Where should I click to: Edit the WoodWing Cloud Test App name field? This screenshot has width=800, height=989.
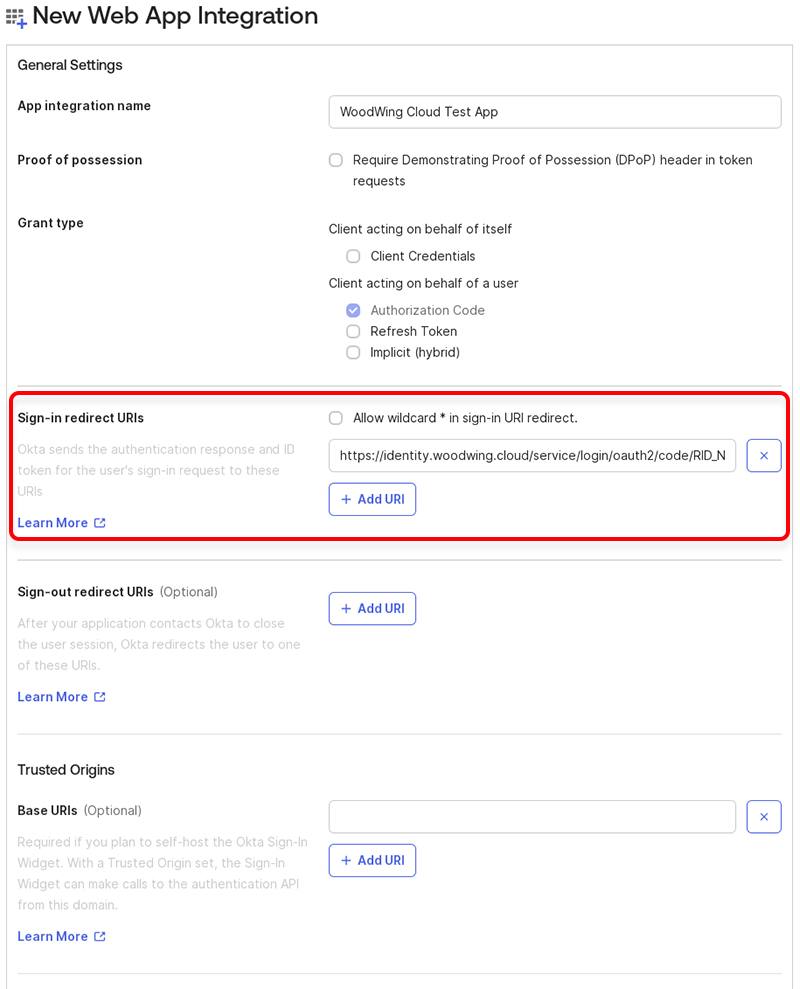tap(554, 111)
